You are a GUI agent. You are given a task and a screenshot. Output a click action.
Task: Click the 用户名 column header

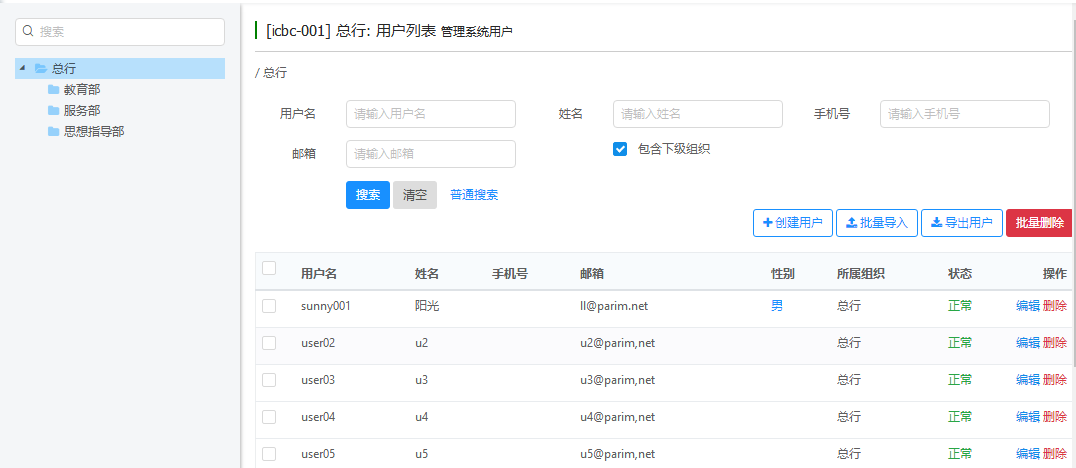tap(318, 274)
